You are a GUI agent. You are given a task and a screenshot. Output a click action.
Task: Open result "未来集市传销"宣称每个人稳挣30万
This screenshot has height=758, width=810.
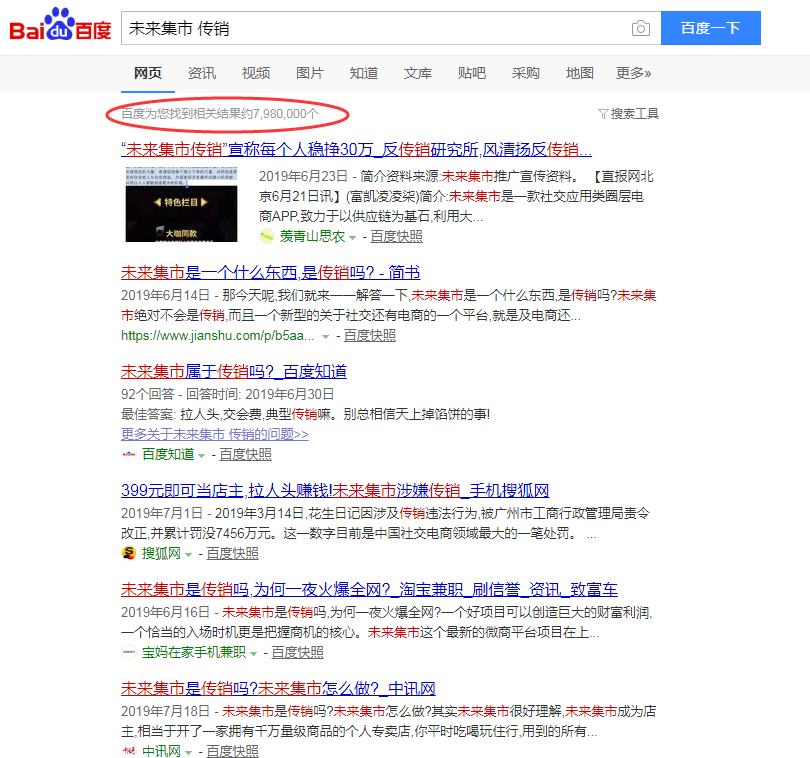pyautogui.click(x=356, y=150)
